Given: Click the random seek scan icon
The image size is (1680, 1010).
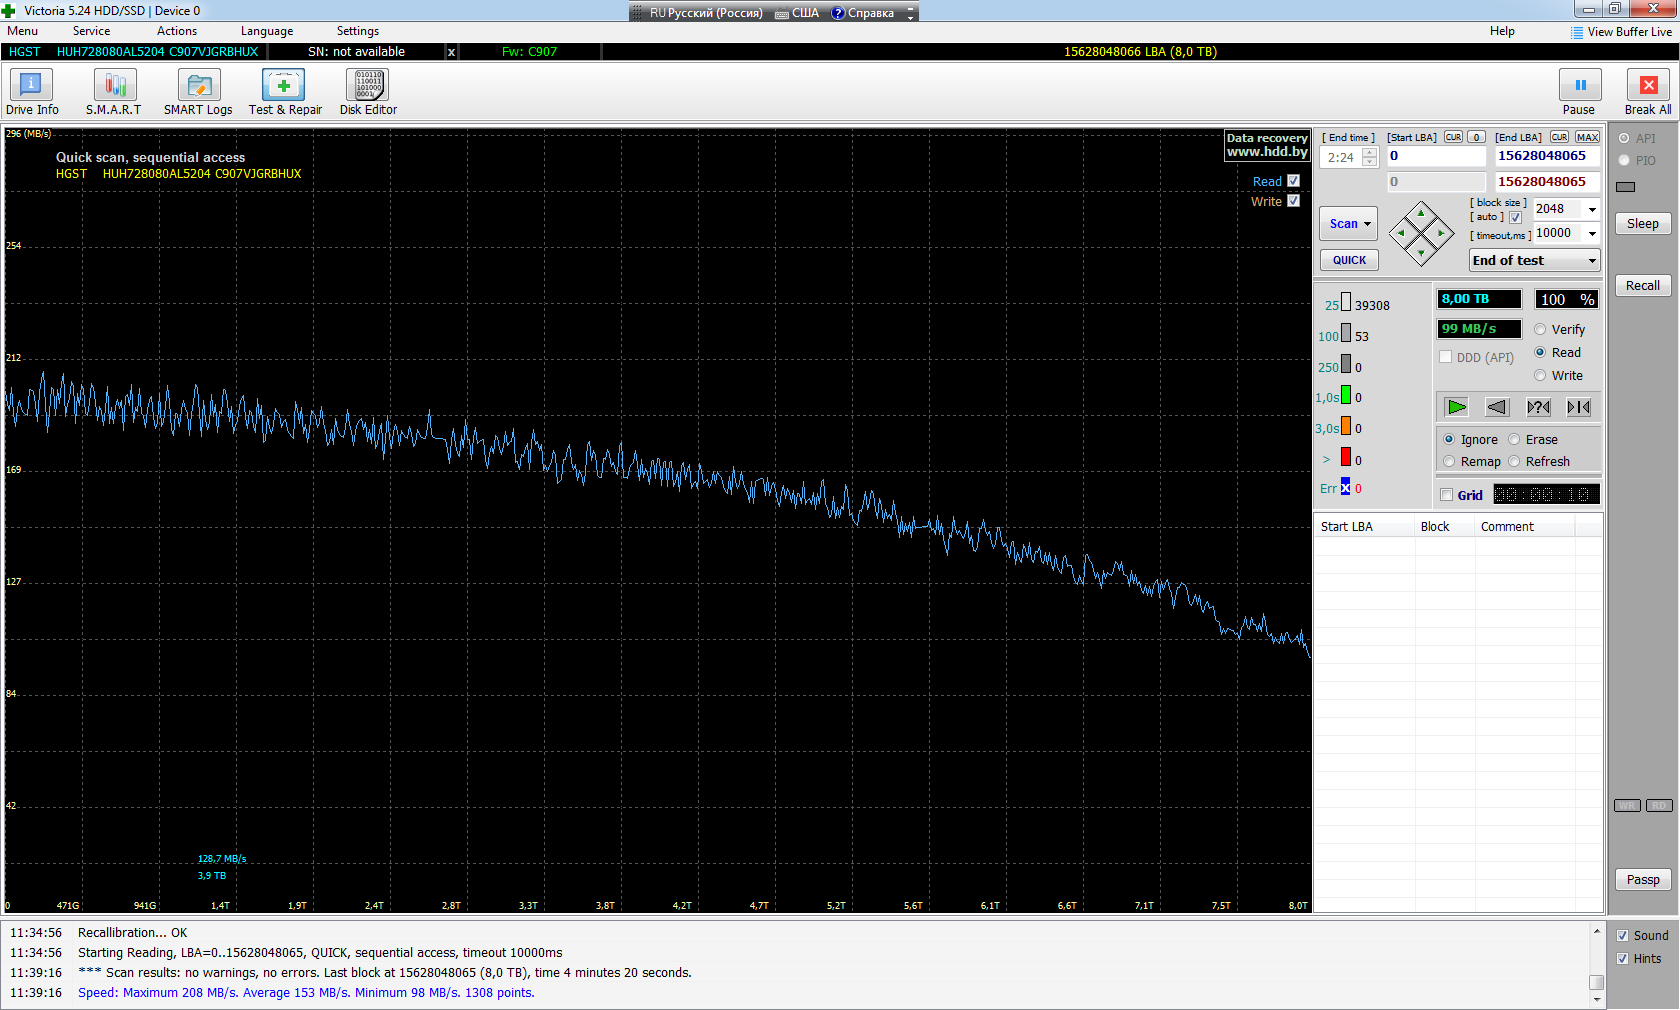Looking at the screenshot, I should point(1538,407).
